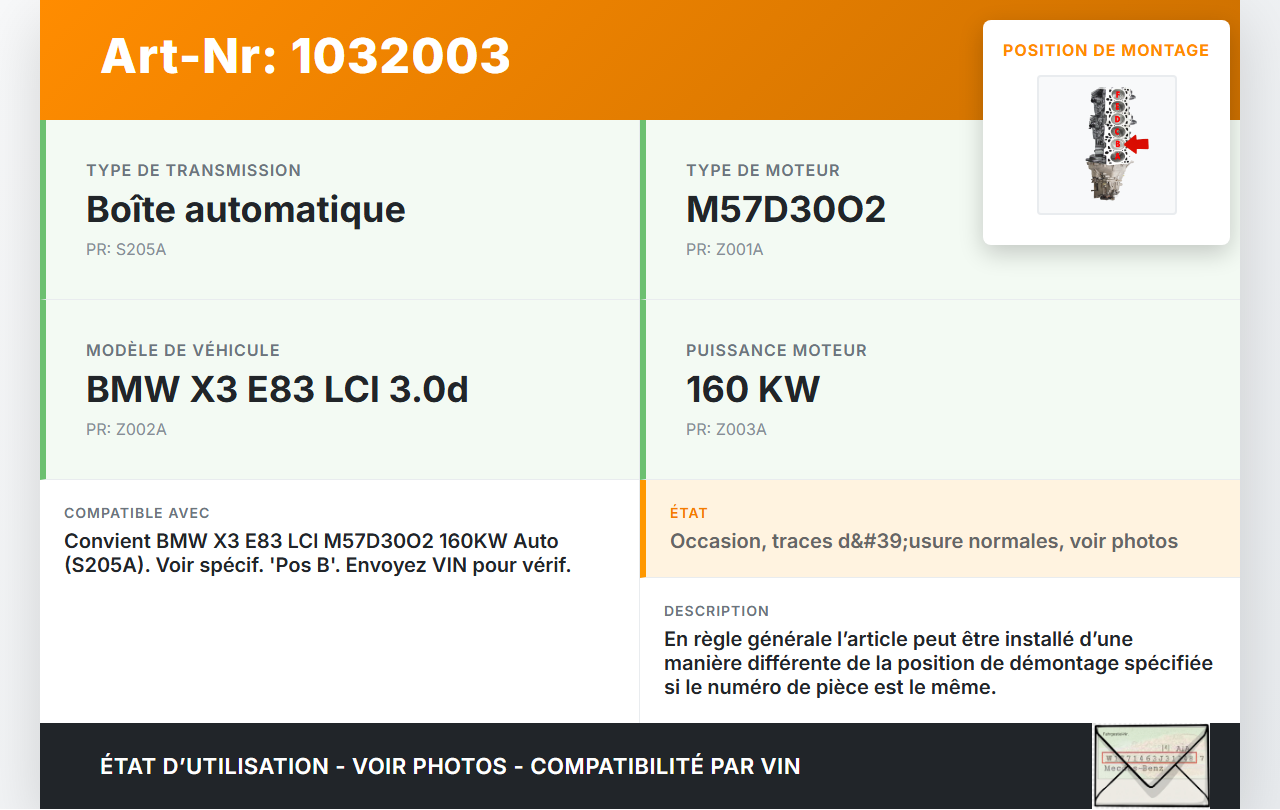Screen dimensions: 1280x810
Task: Click the 'POSITION DE MONTAGE' heading
Action: tap(1106, 51)
